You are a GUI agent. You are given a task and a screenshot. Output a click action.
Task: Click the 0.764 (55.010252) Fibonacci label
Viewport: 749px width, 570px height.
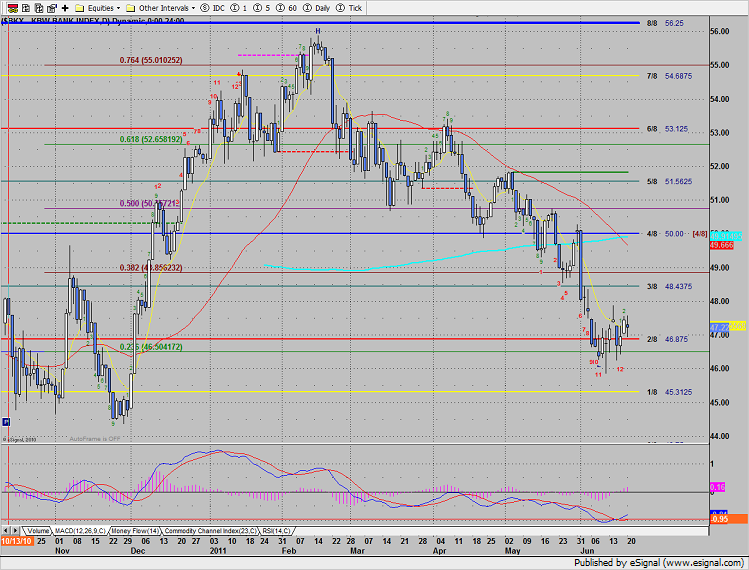tap(151, 60)
